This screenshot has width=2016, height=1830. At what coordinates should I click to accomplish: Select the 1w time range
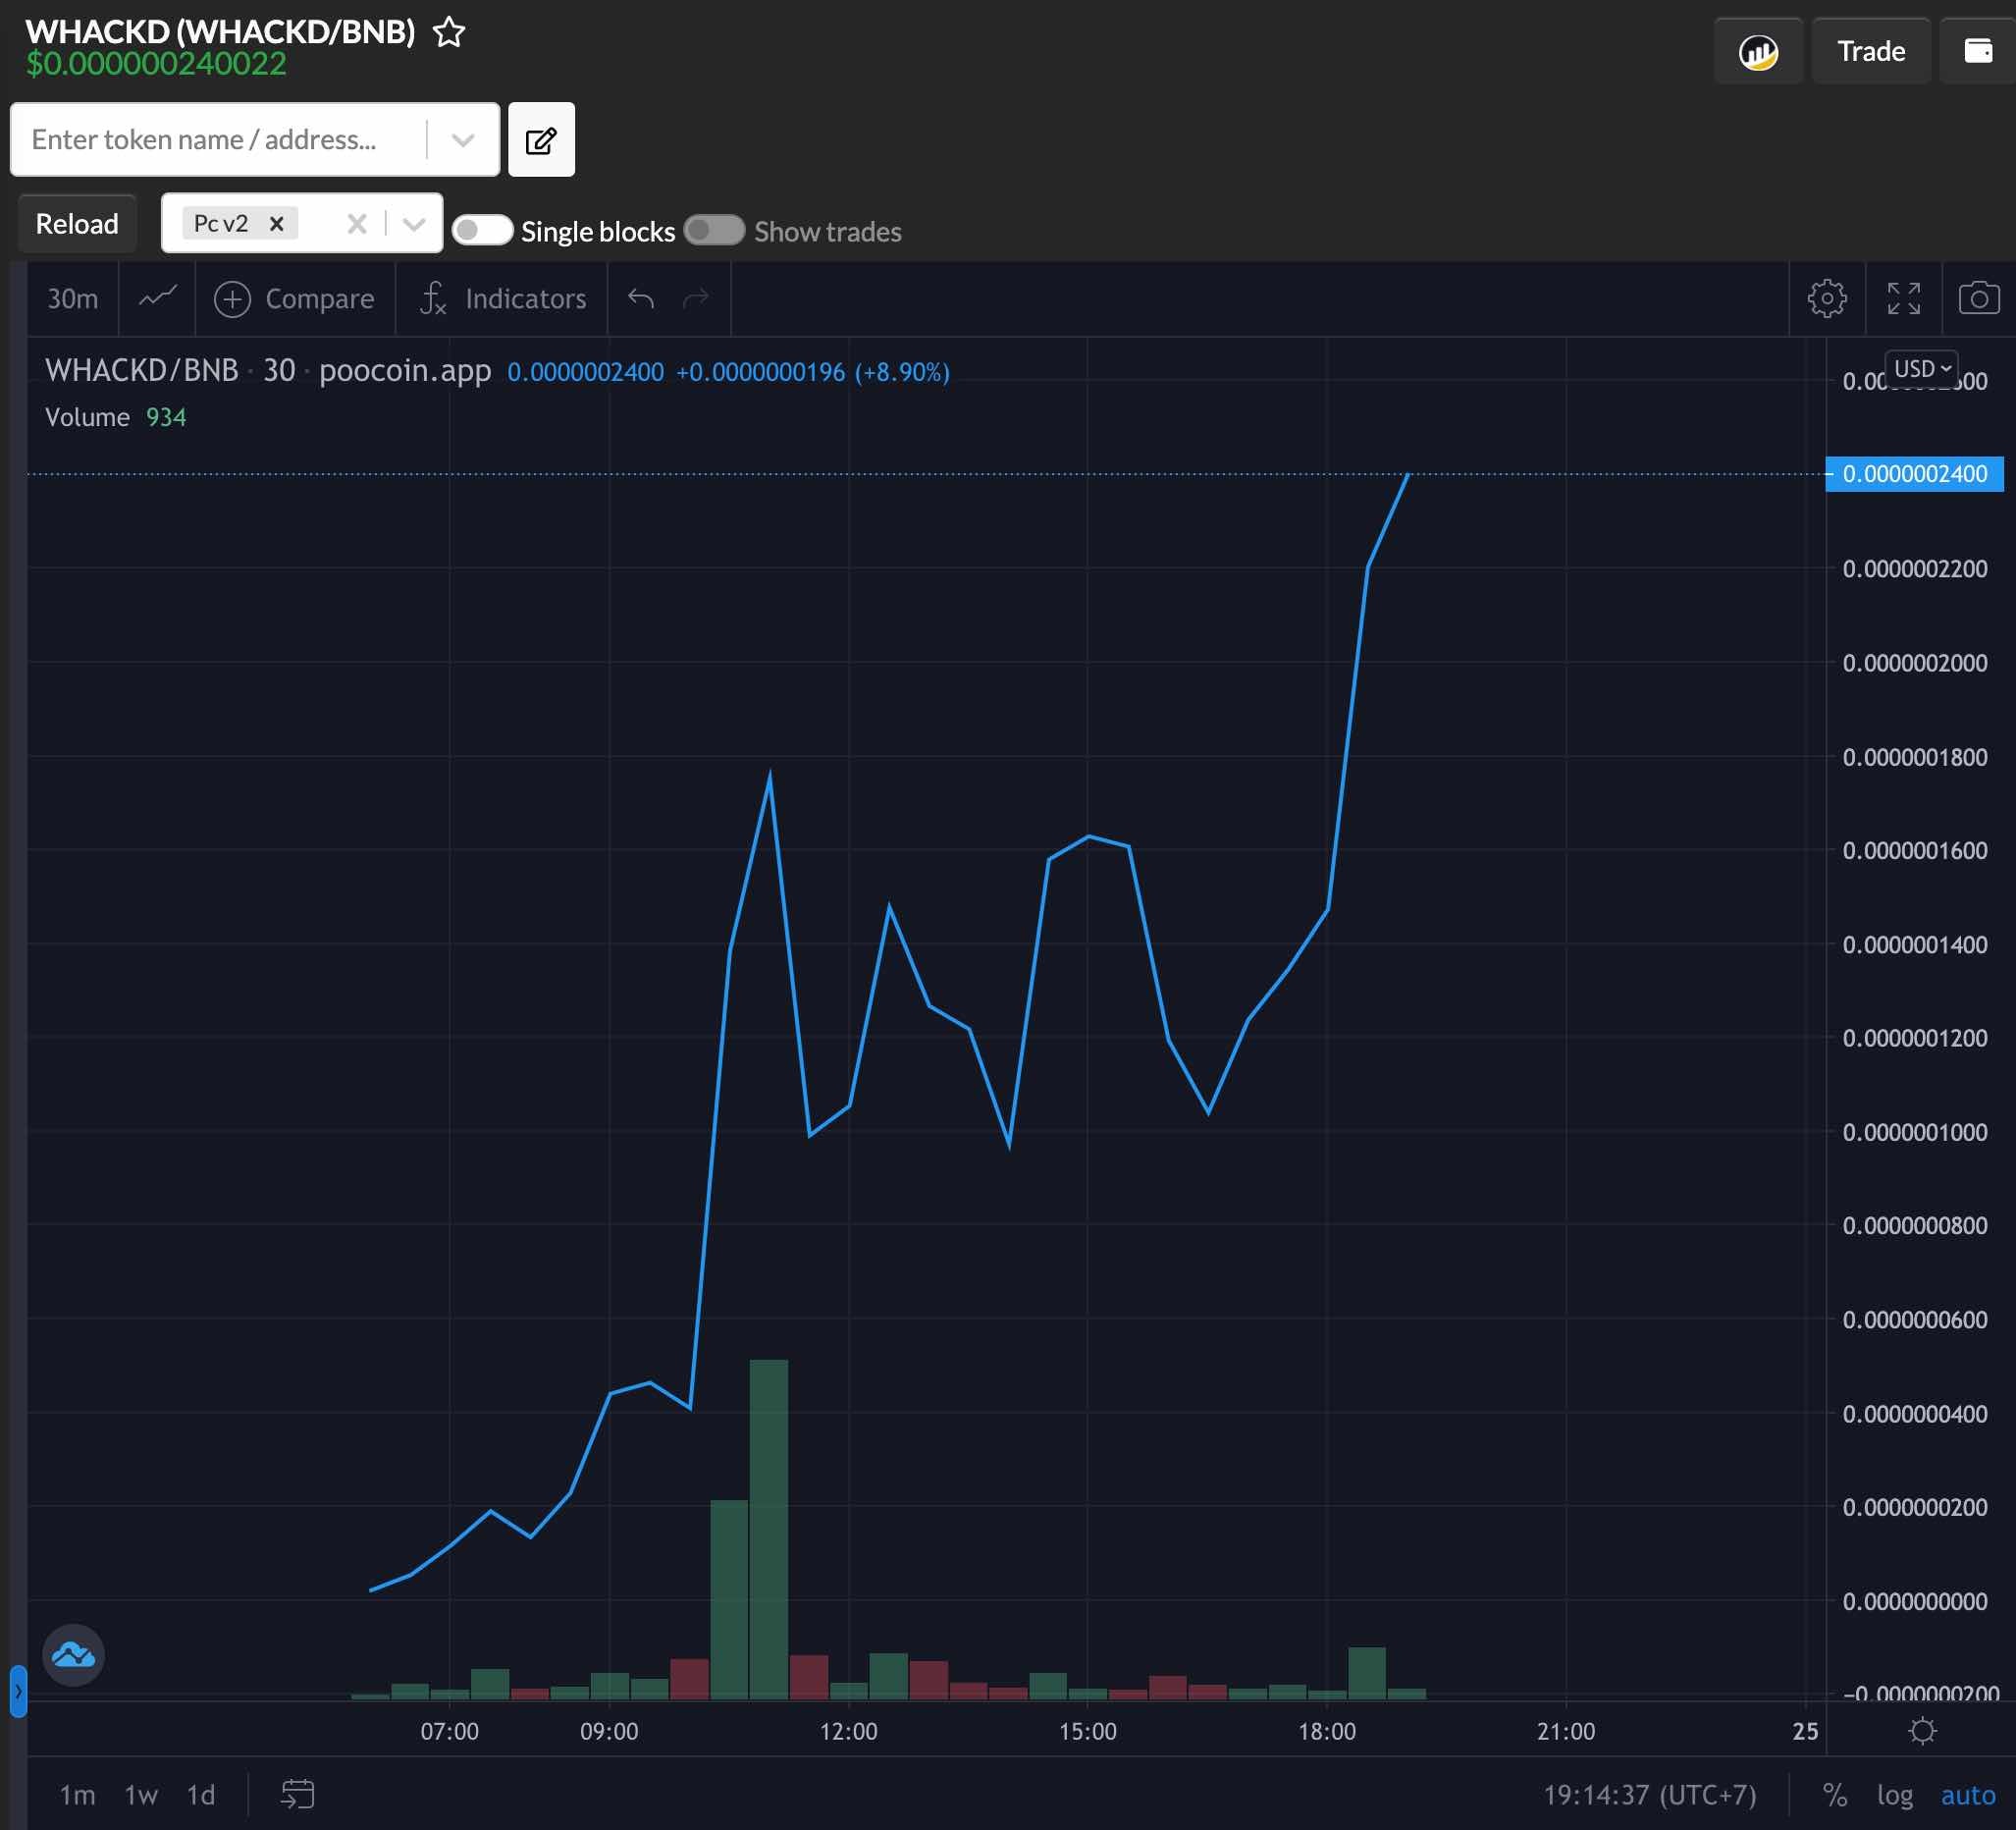(141, 1795)
